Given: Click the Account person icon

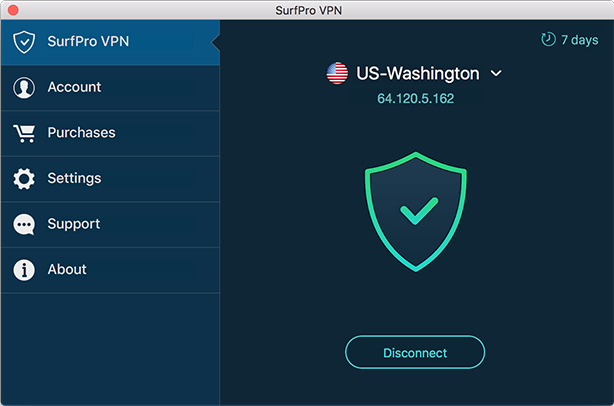Looking at the screenshot, I should click(24, 87).
